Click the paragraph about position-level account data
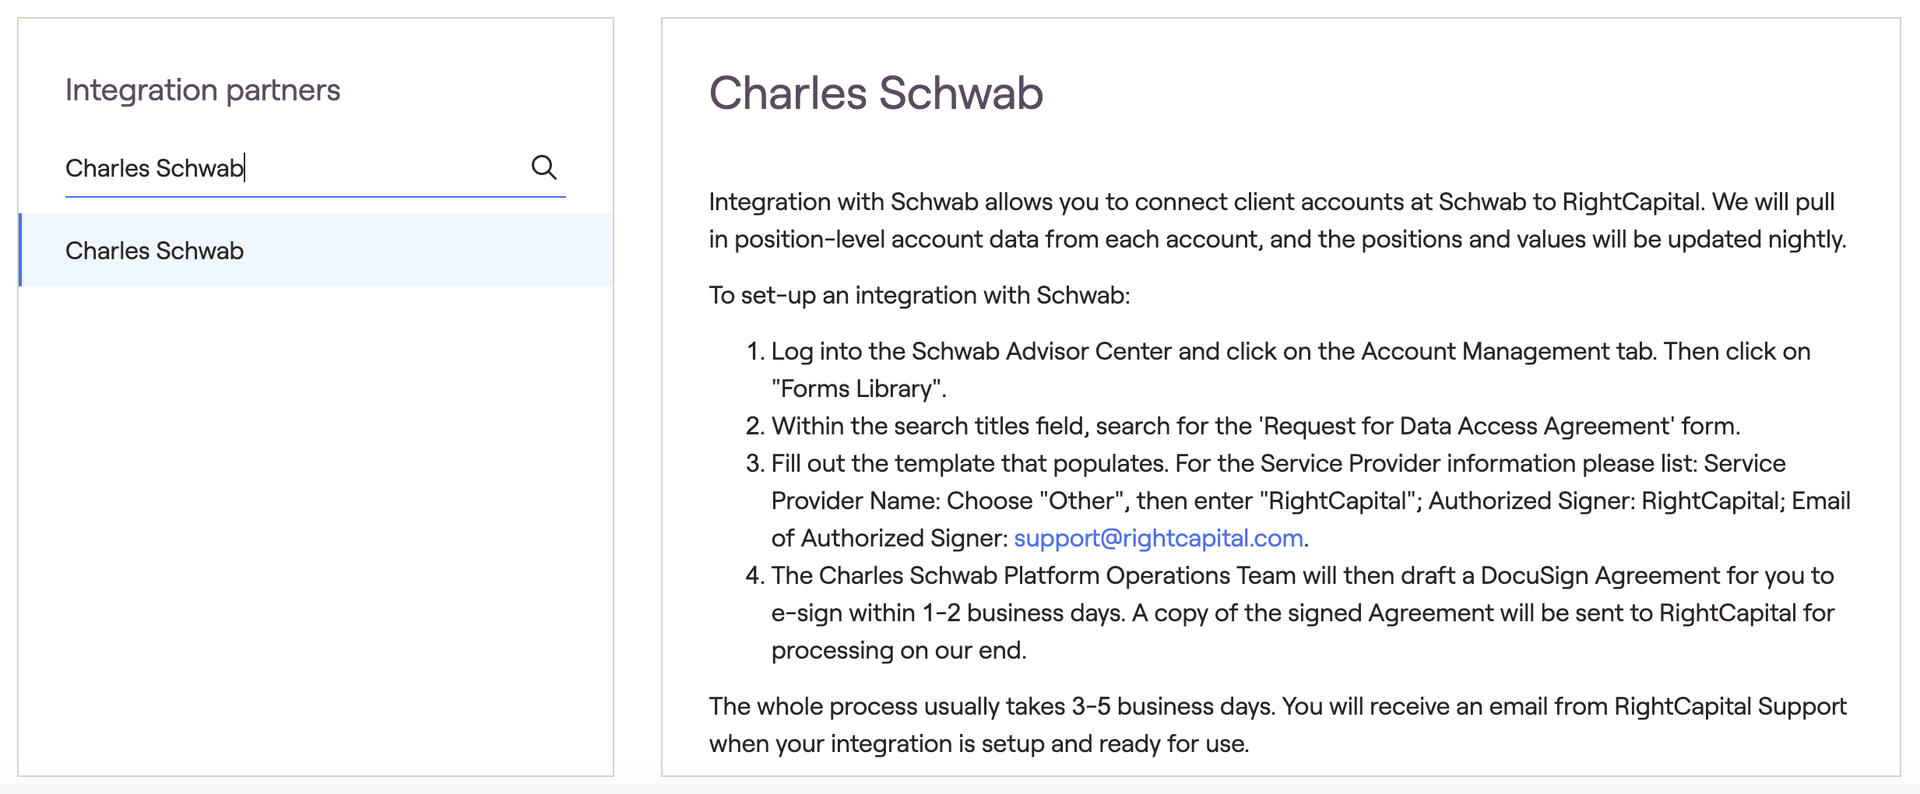 click(1278, 220)
